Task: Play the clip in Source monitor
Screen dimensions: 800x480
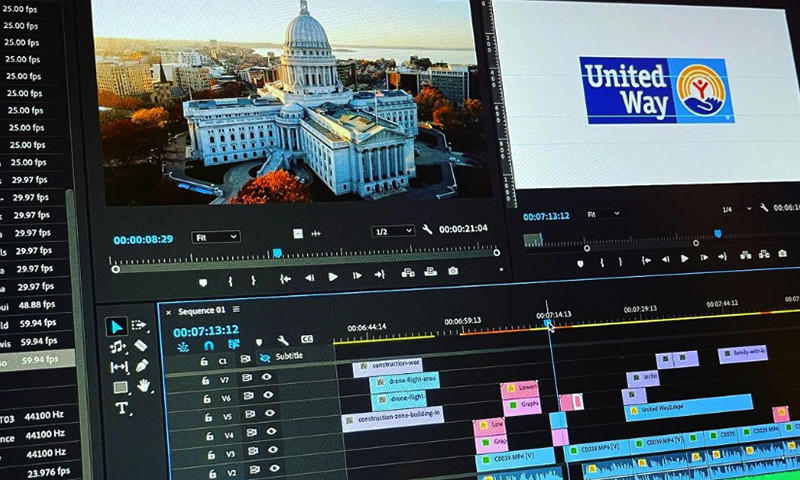Action: coord(333,276)
